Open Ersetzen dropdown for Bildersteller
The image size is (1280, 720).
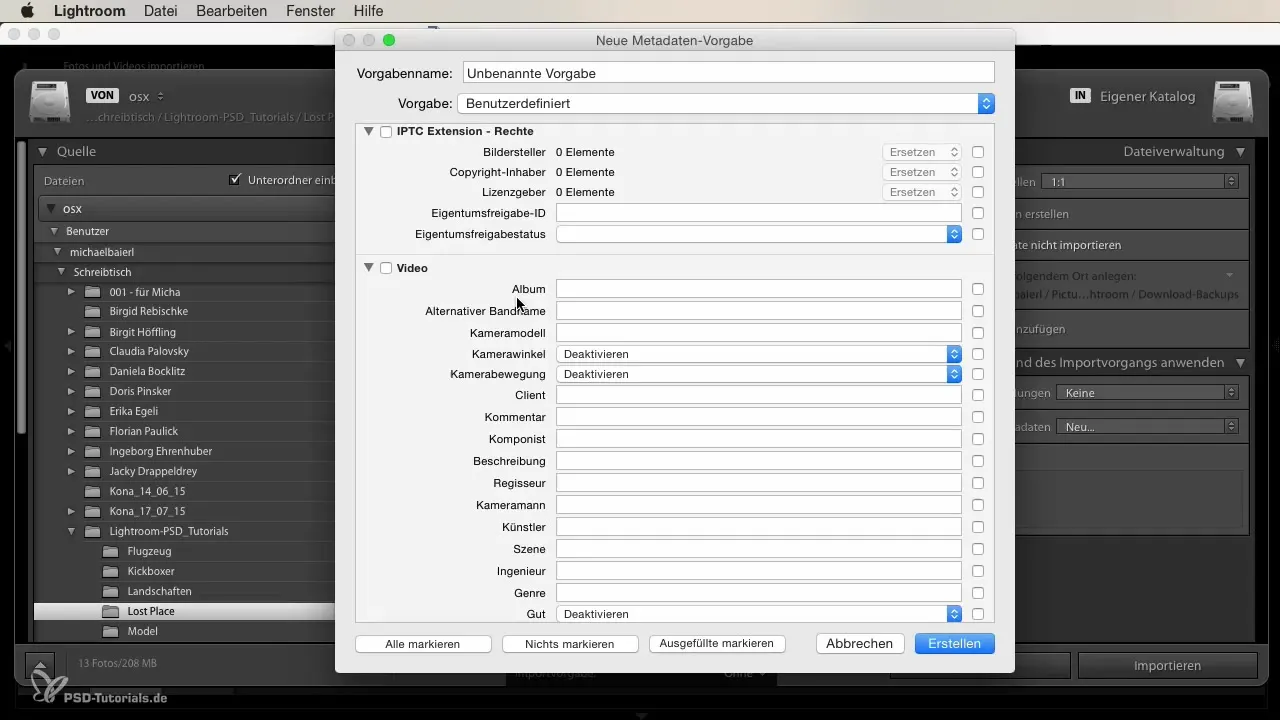click(922, 152)
